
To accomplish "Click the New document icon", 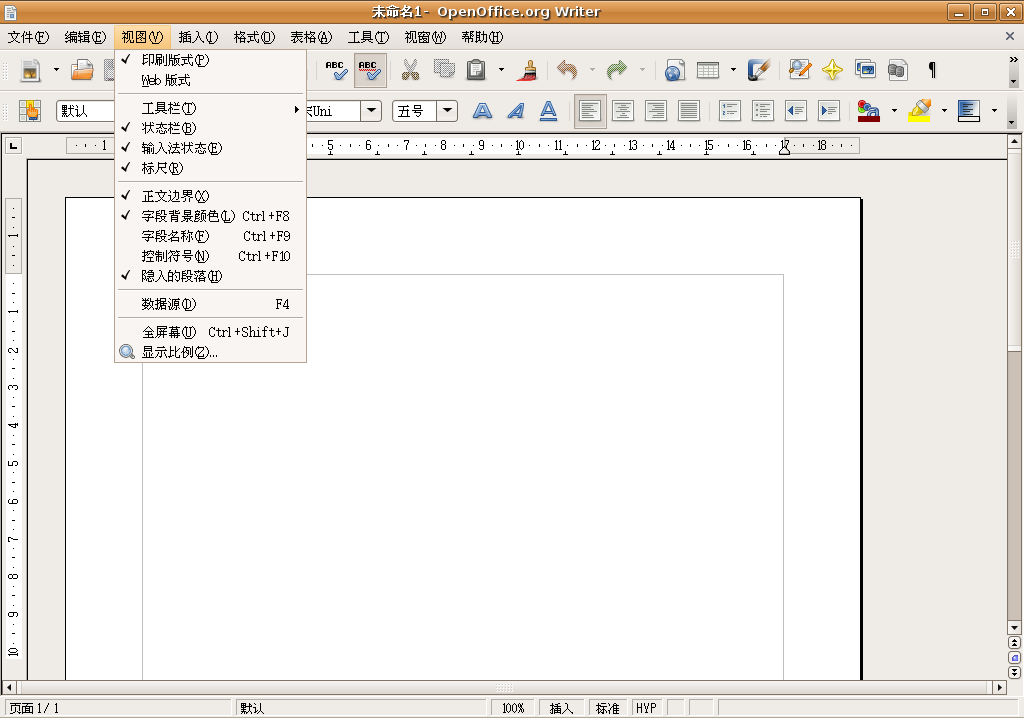I will 31,70.
